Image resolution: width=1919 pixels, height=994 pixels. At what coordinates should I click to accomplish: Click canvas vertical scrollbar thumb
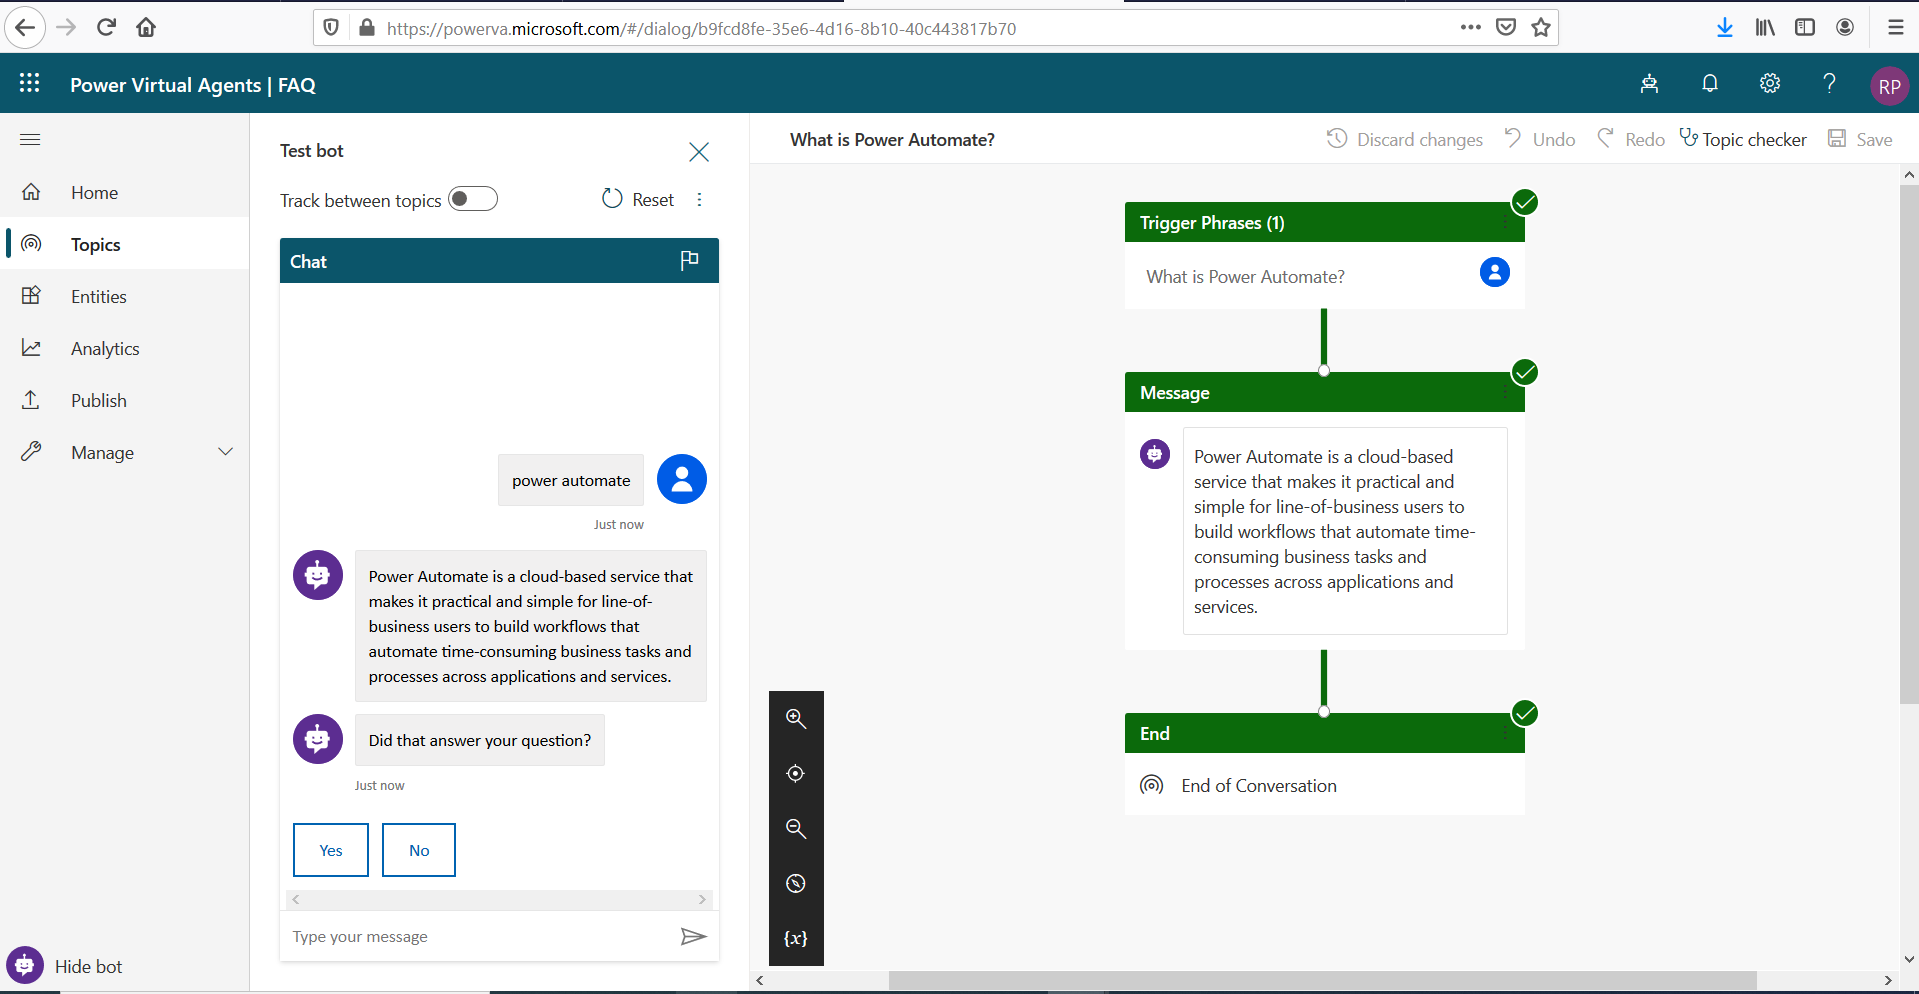[x=1909, y=445]
